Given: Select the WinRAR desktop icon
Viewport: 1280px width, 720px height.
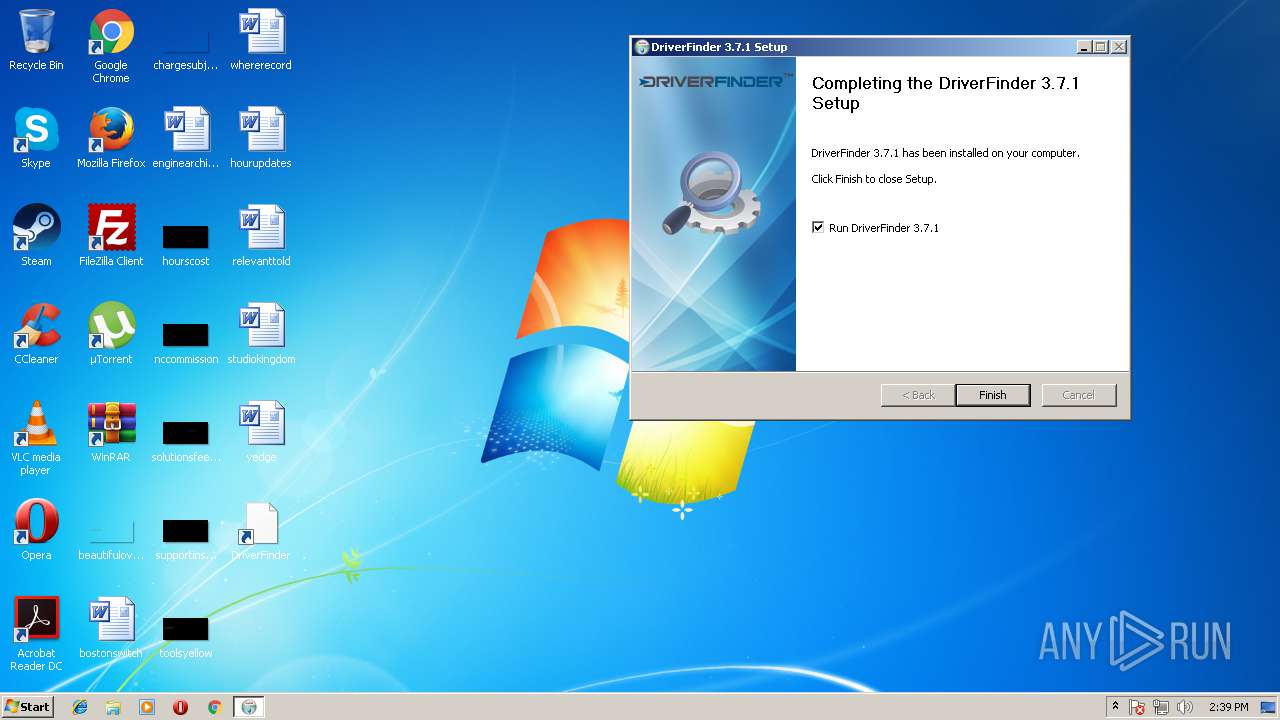Looking at the screenshot, I should (x=111, y=432).
